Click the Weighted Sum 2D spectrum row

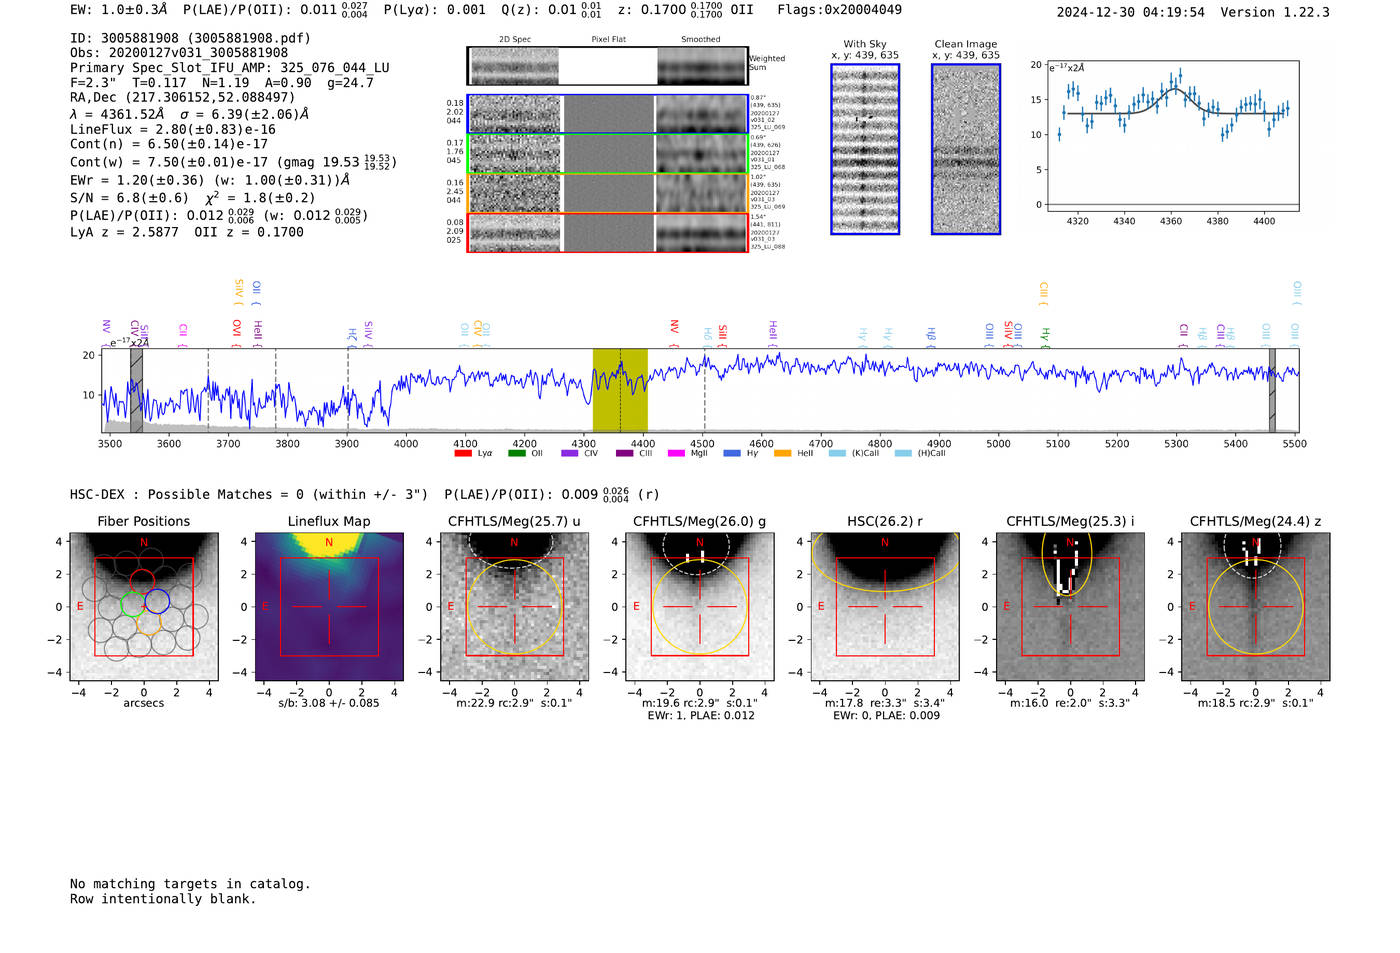(x=607, y=66)
